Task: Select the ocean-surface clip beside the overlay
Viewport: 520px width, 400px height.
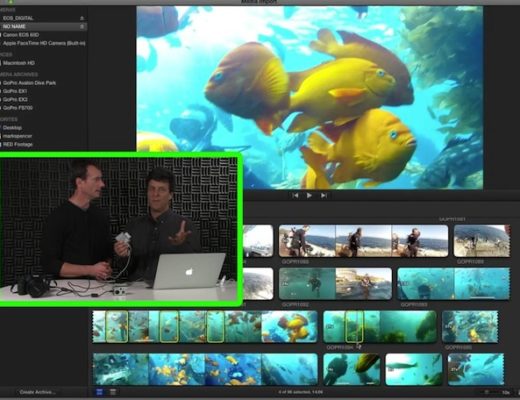Action: point(259,284)
